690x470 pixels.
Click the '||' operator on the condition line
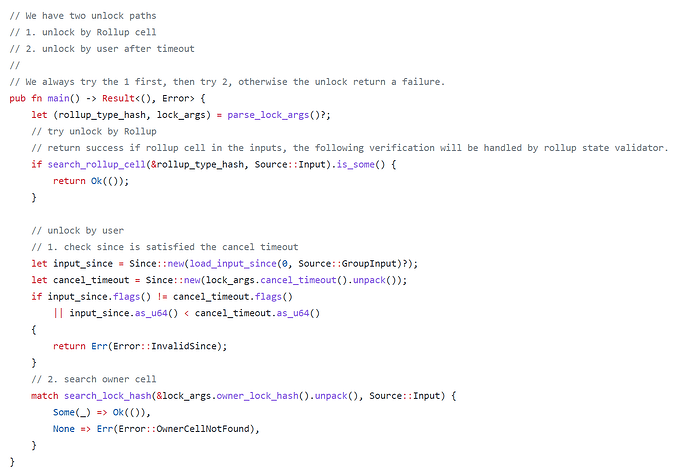point(59,313)
